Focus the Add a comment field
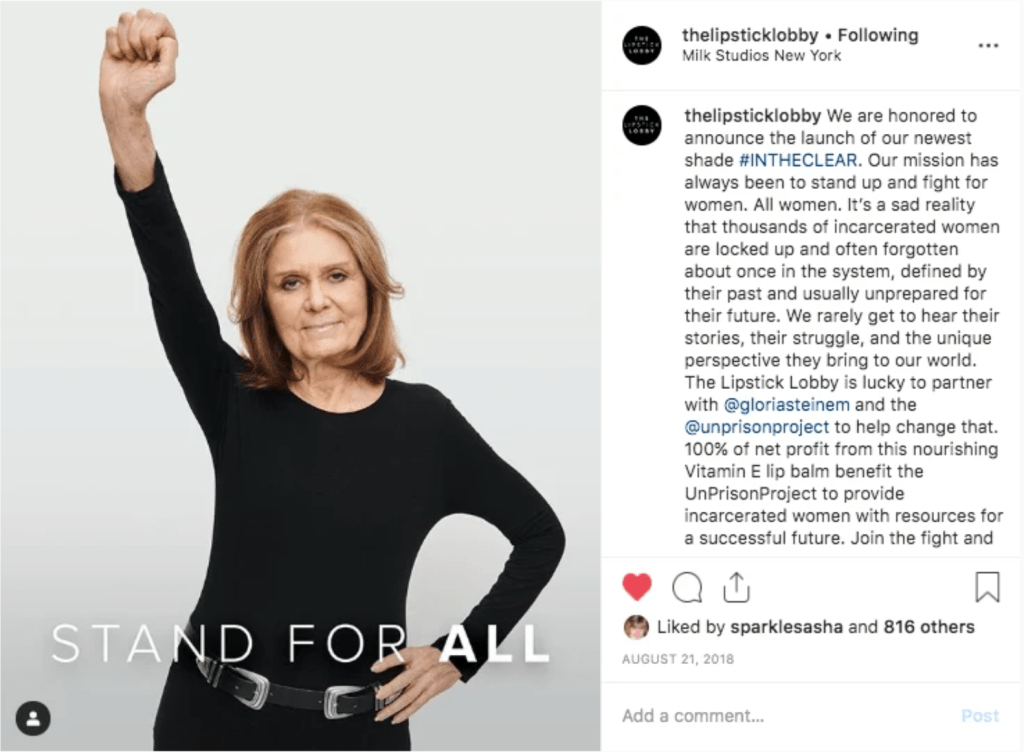The width and height of the screenshot is (1024, 752). [784, 716]
